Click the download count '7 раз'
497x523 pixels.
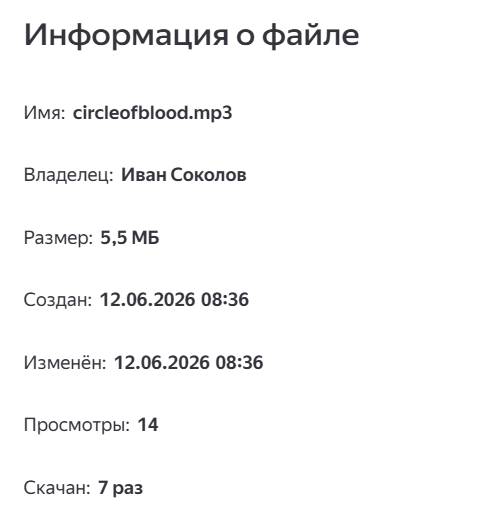[x=120, y=488]
